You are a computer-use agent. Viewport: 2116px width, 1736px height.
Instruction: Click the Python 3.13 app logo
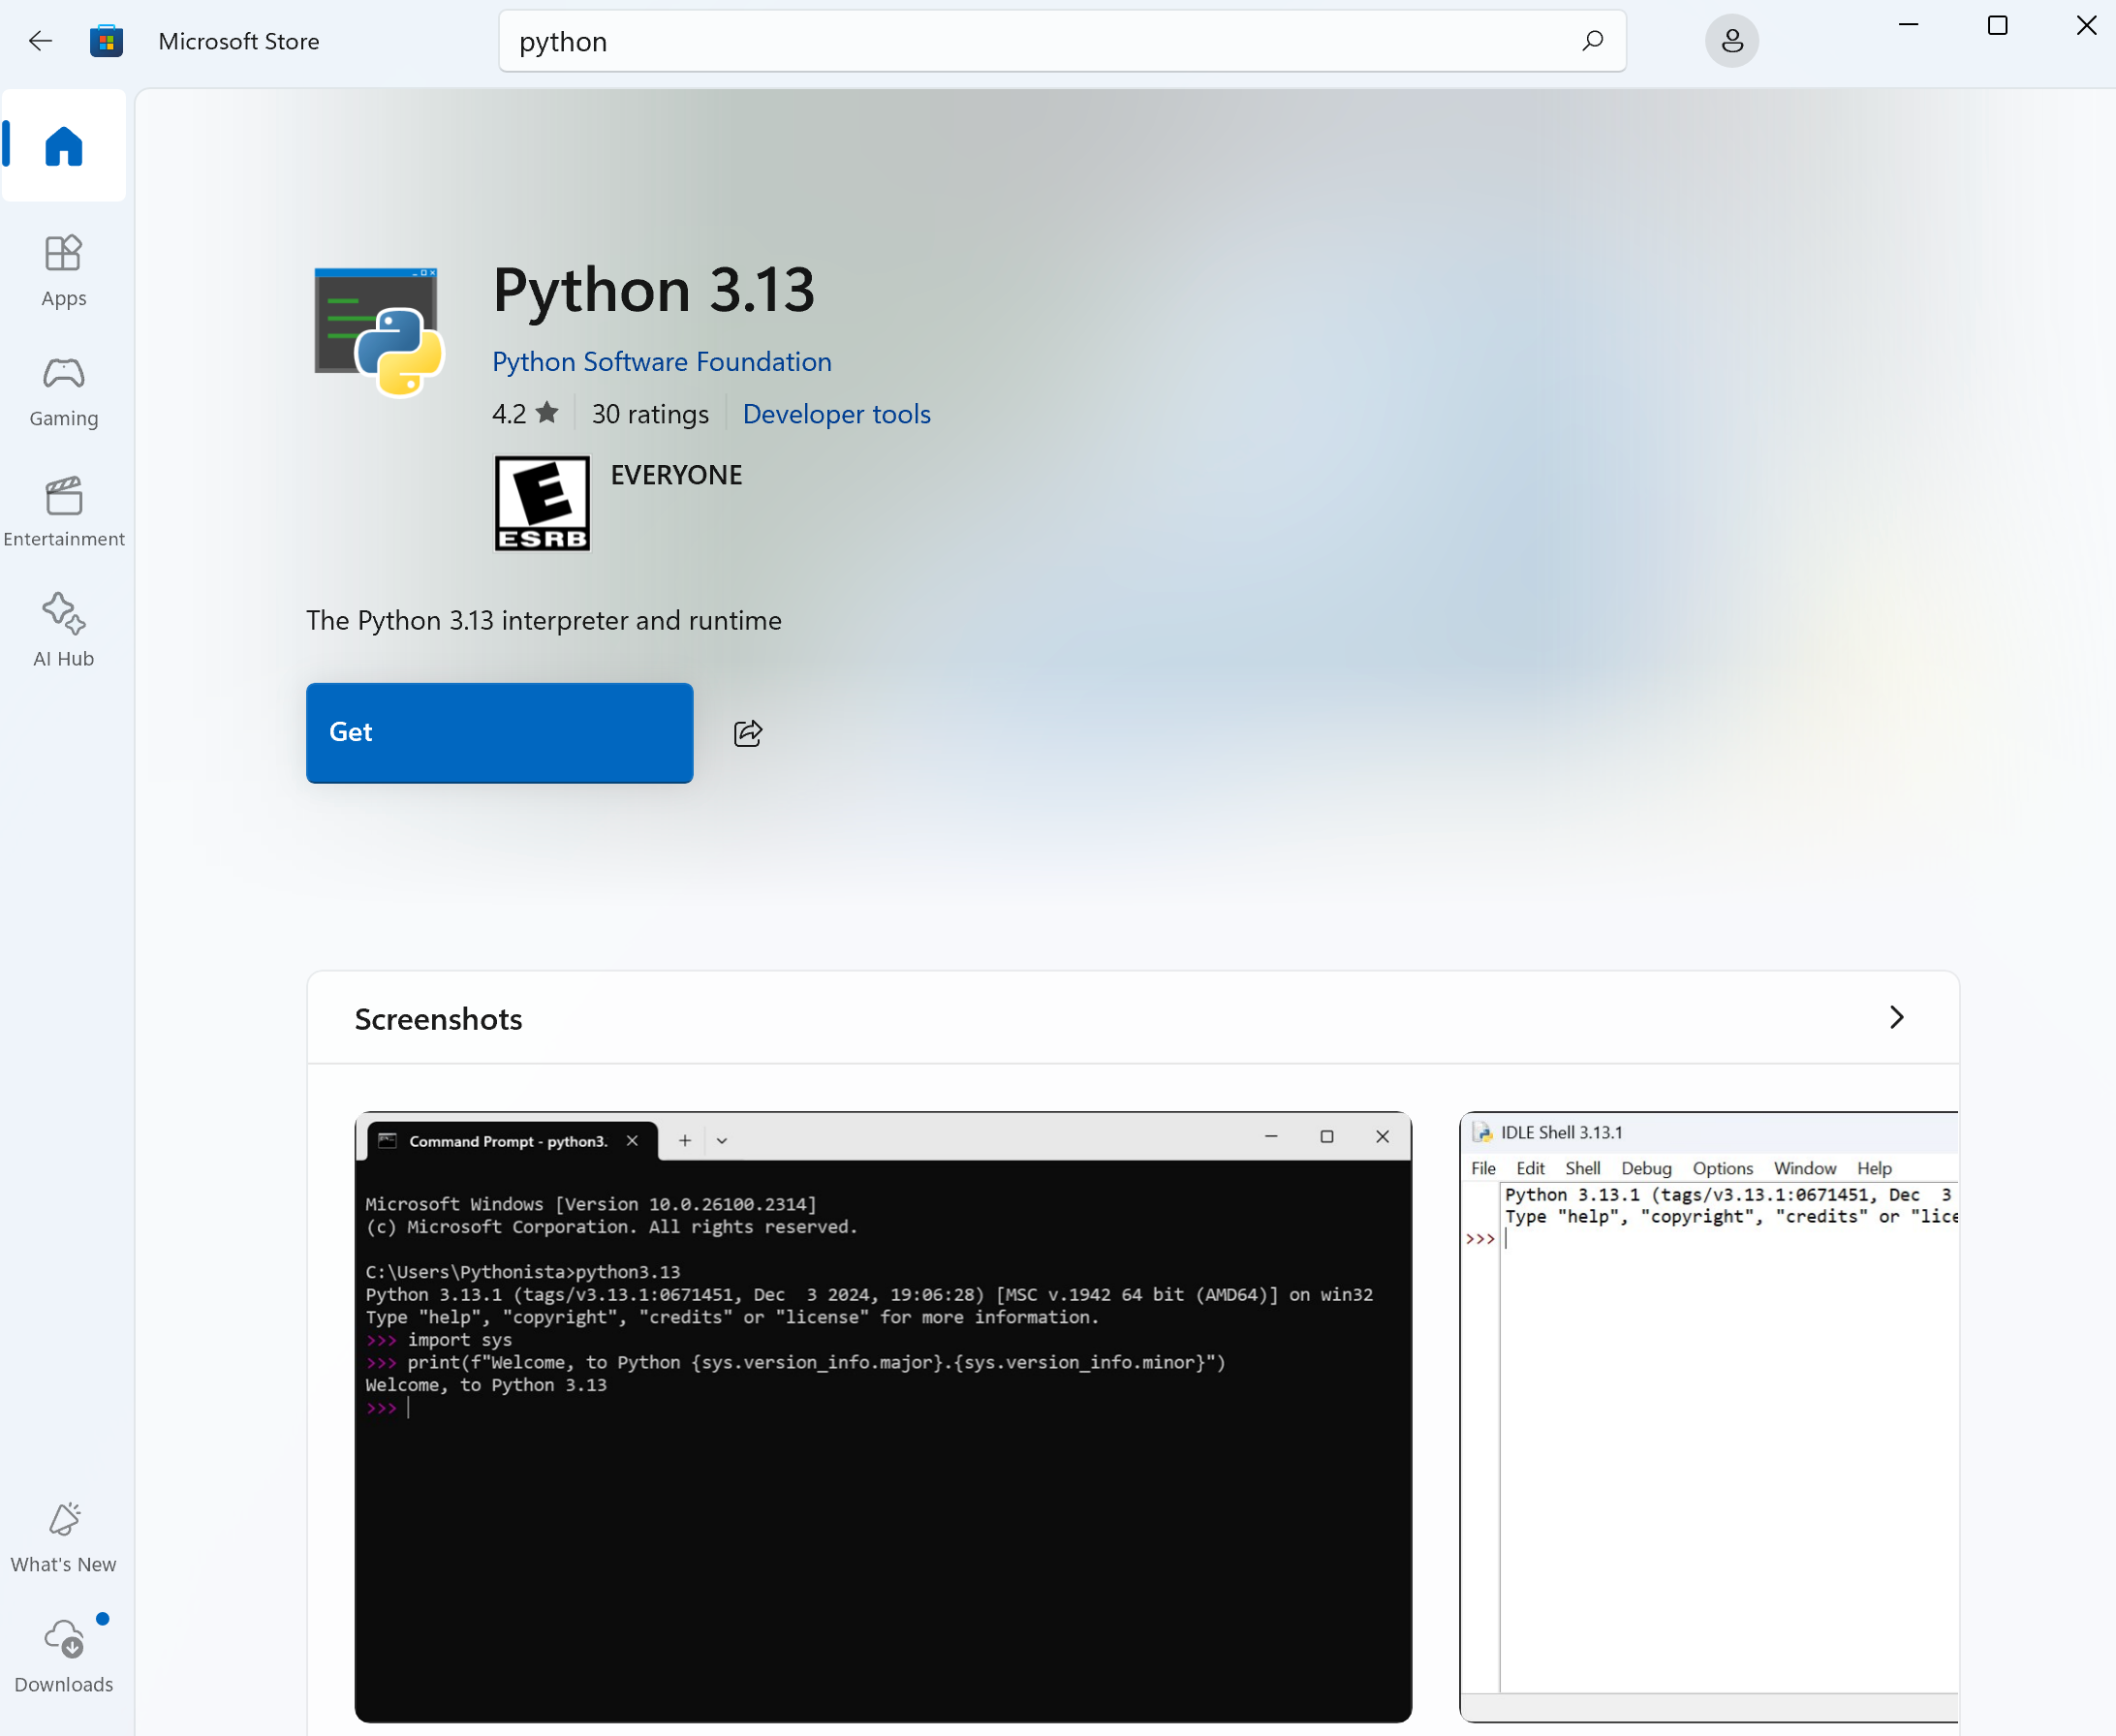[378, 331]
